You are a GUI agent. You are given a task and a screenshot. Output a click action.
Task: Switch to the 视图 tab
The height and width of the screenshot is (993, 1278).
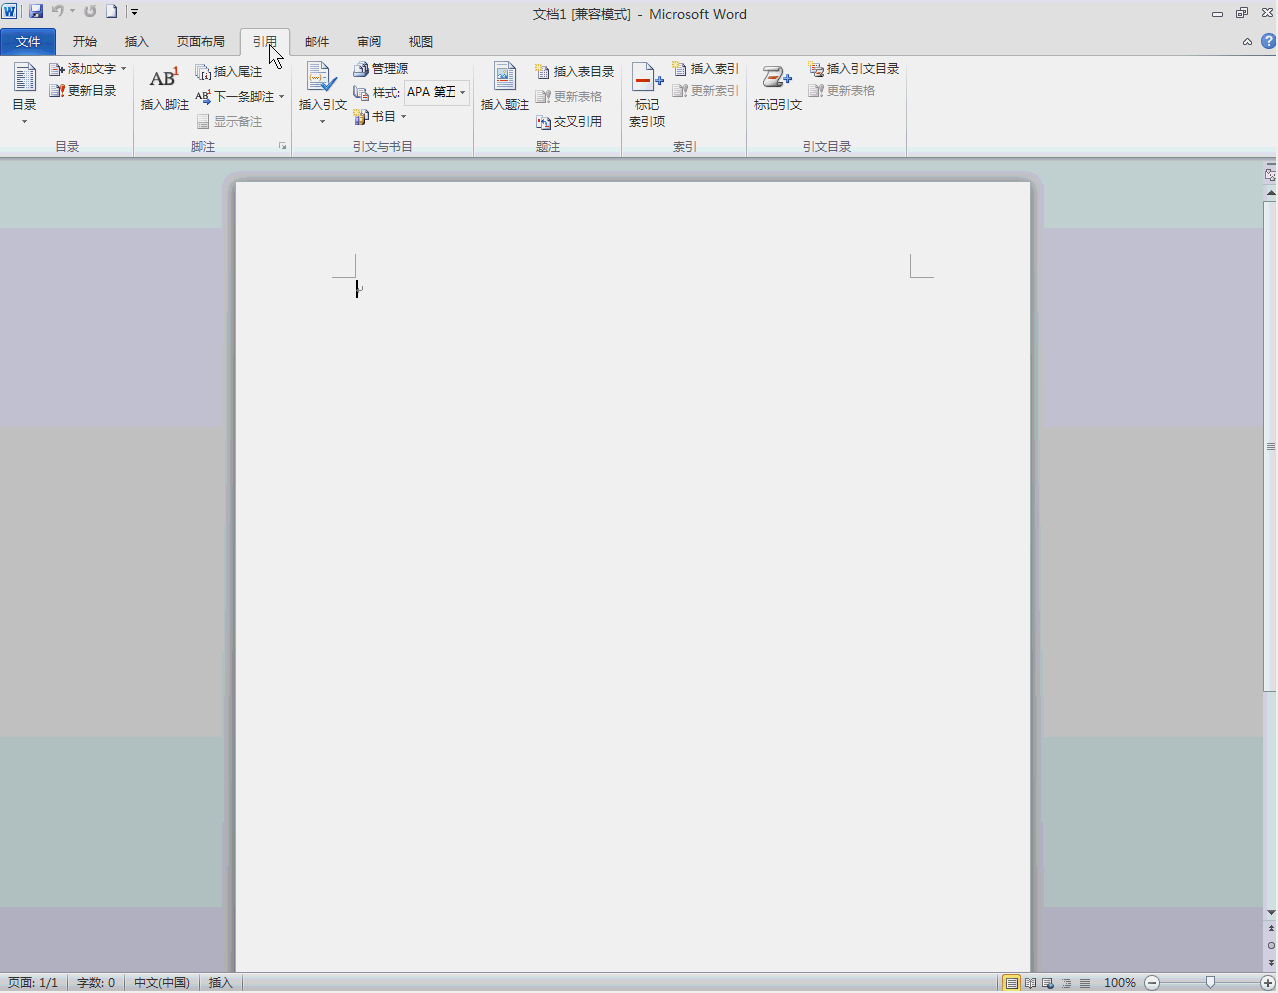(x=421, y=41)
